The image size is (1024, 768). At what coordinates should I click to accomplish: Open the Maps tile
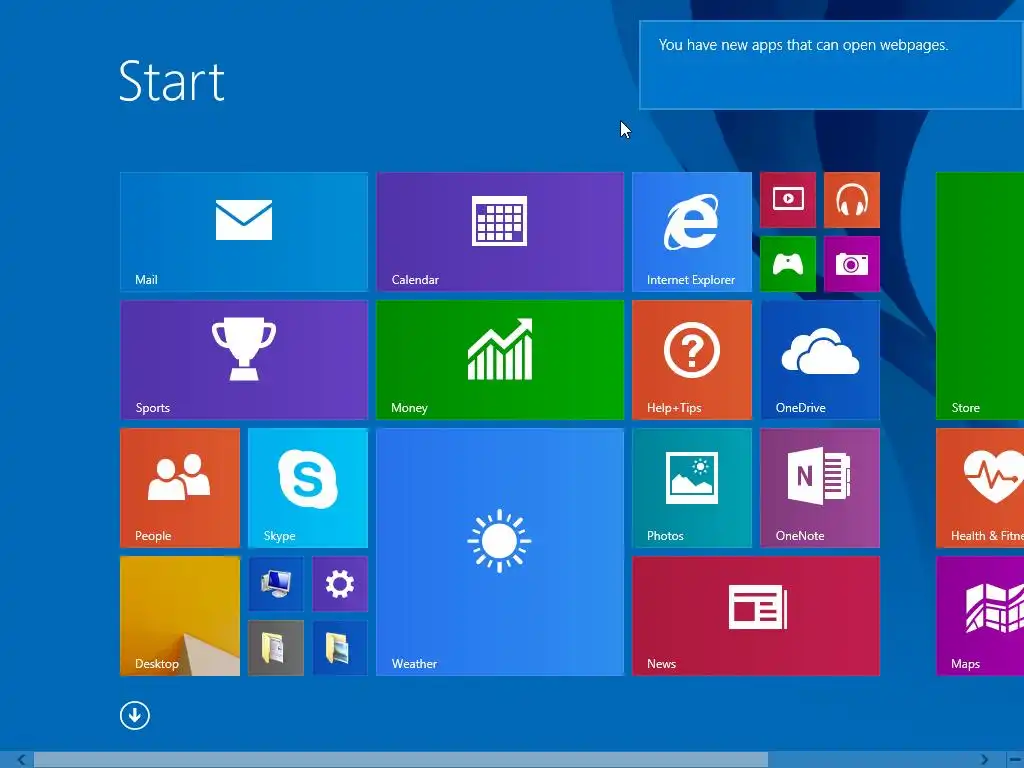(980, 615)
